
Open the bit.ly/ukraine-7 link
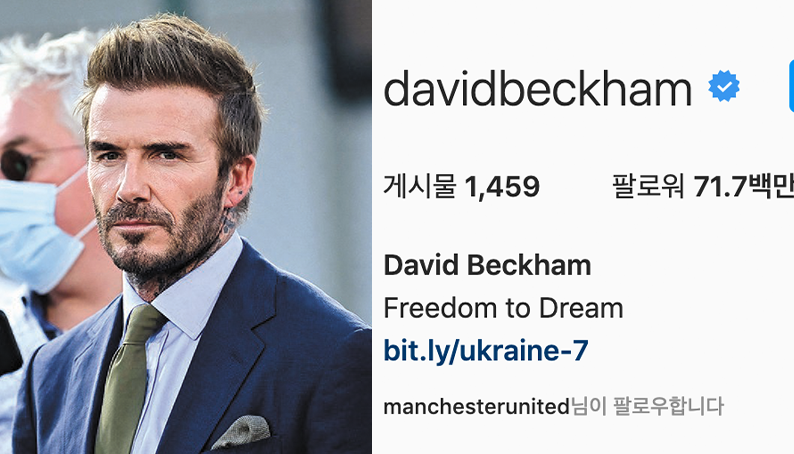click(x=486, y=351)
